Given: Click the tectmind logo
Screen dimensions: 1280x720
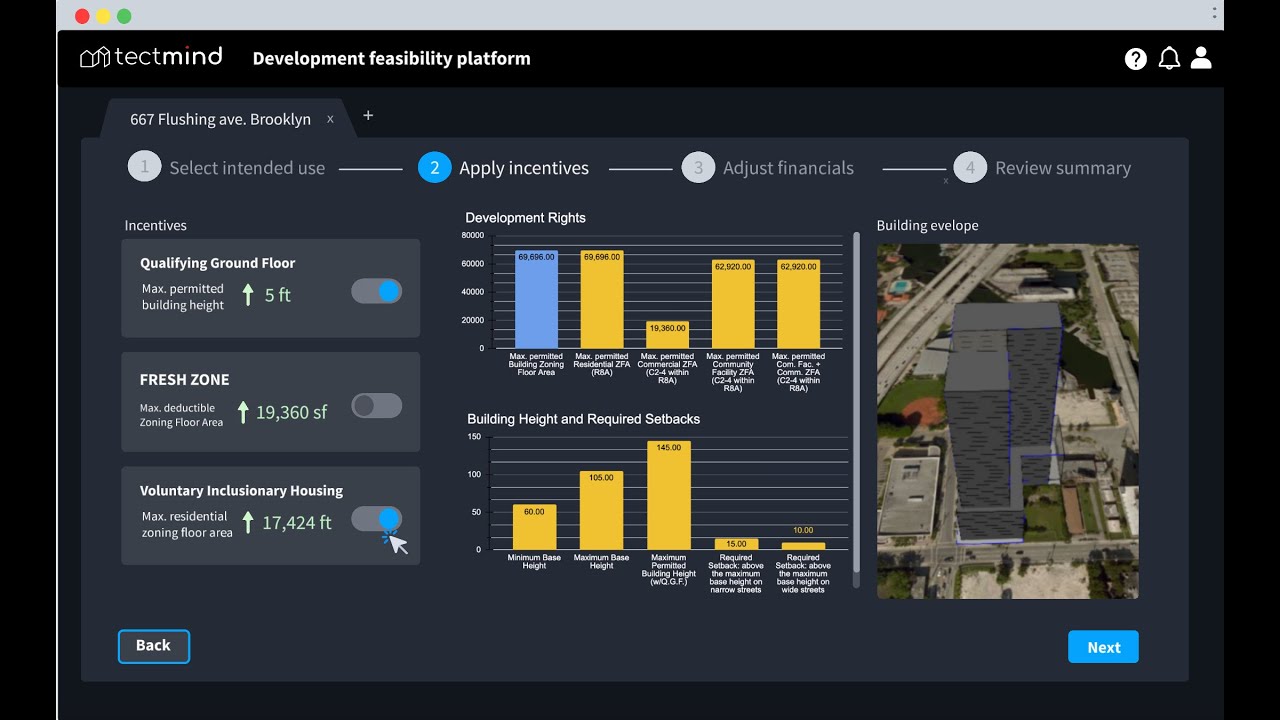Looking at the screenshot, I should tap(151, 57).
